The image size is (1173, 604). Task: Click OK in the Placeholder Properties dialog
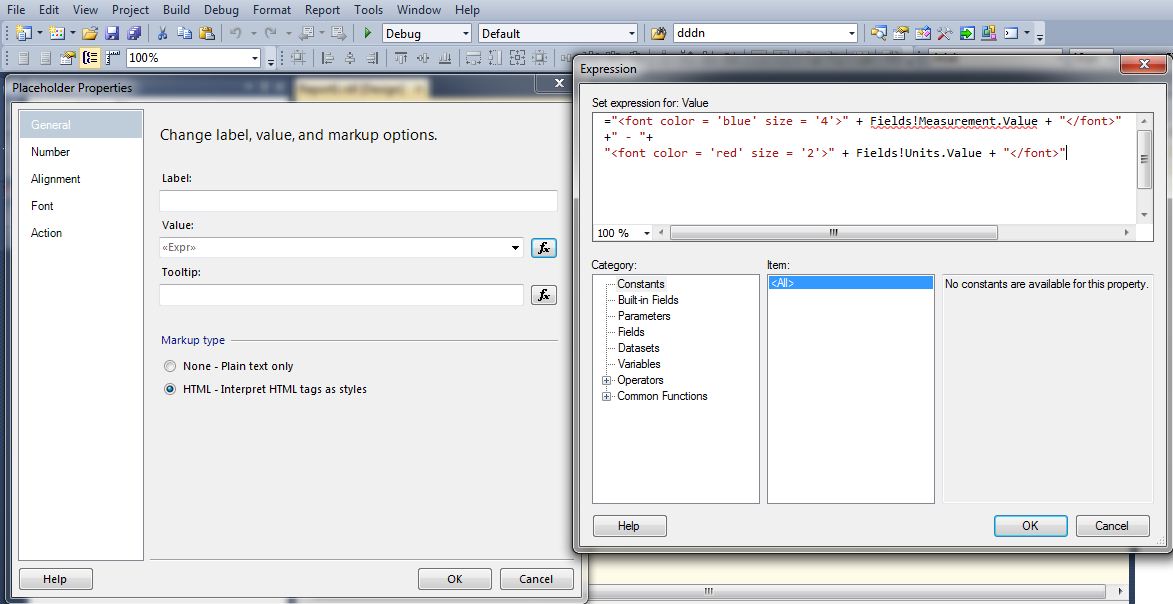click(455, 579)
